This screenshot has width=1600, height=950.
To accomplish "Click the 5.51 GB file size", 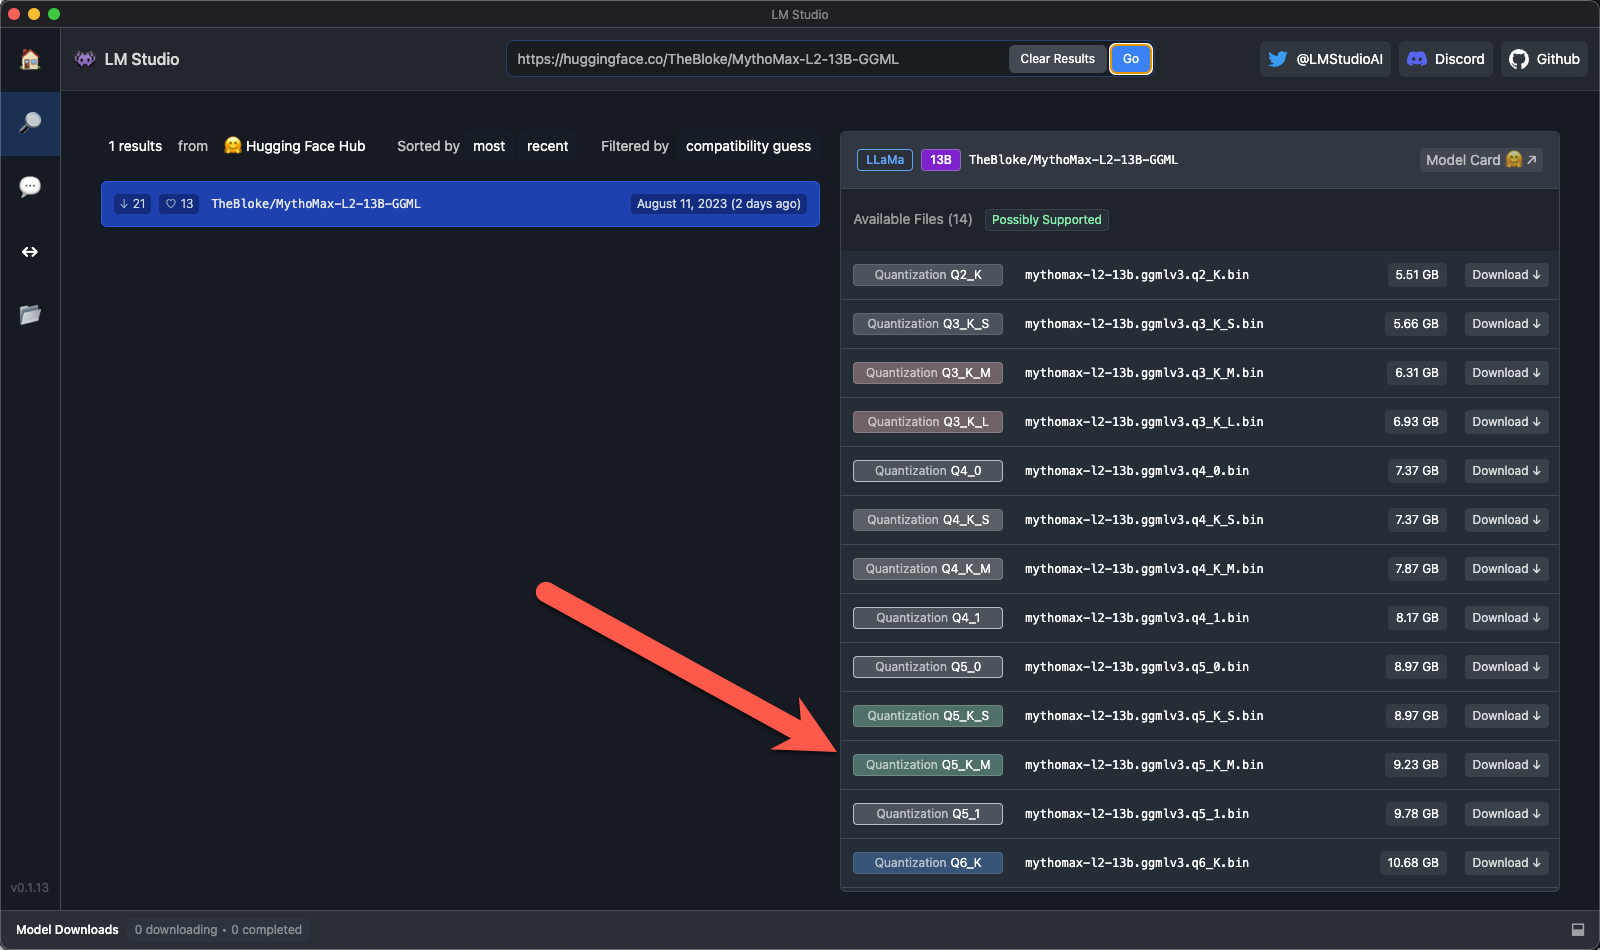I will (1417, 275).
